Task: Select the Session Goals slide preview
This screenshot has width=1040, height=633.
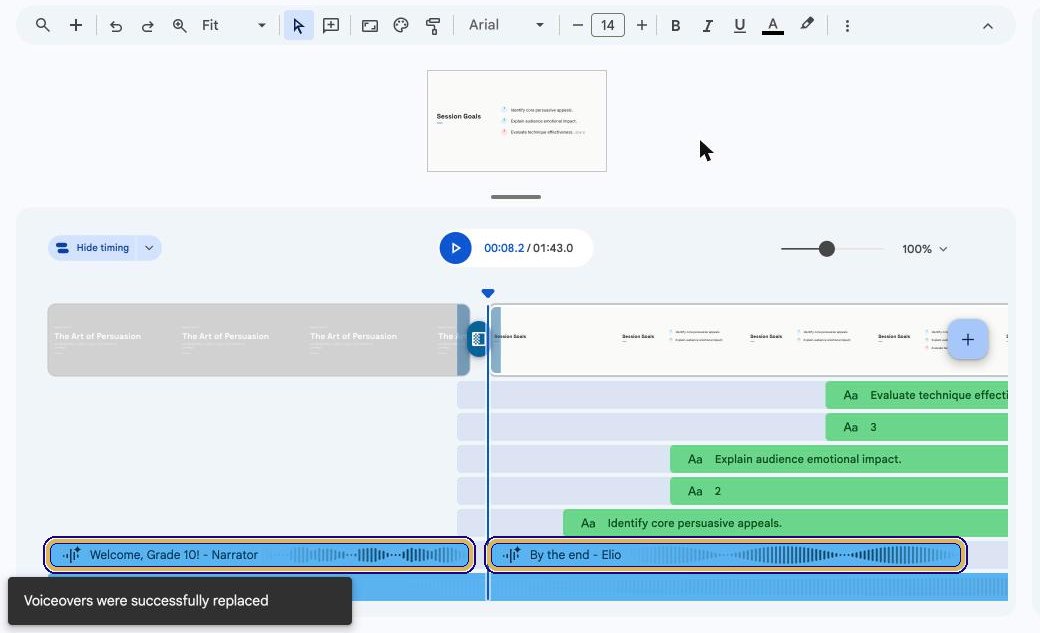Action: pos(517,121)
